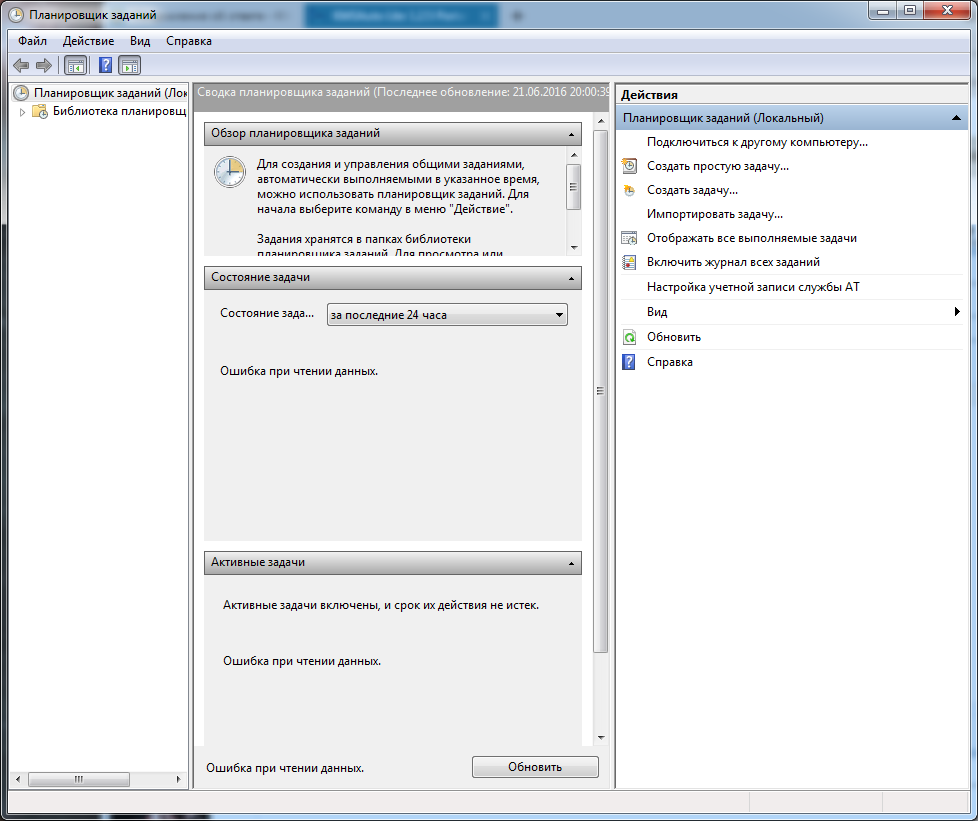Click the 'Создать задачу' icon
The height and width of the screenshot is (821, 978).
point(629,190)
